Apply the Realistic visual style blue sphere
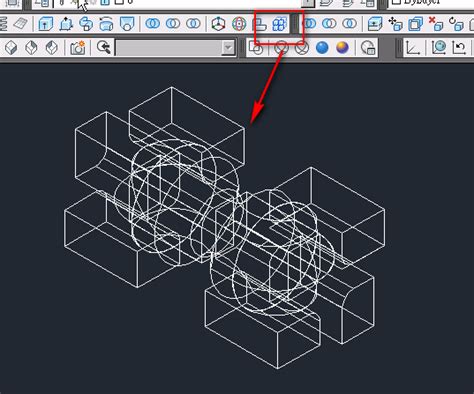Screen dimensions: 474x394 pyautogui.click(x=322, y=48)
